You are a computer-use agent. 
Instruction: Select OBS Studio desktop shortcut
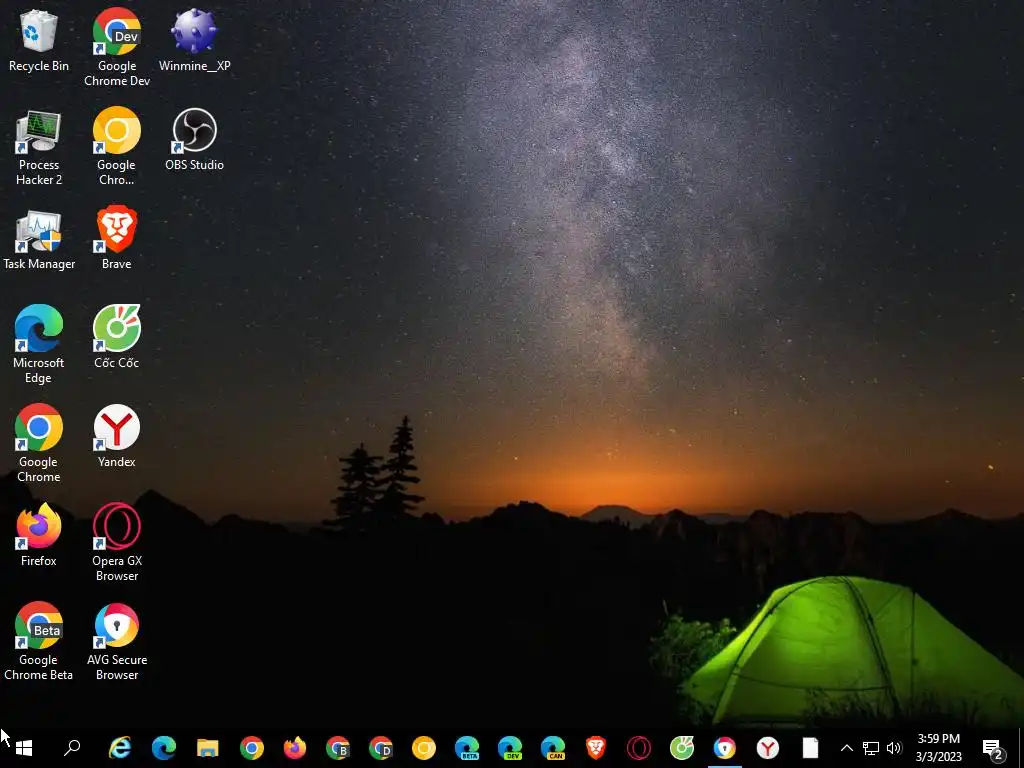pos(195,140)
